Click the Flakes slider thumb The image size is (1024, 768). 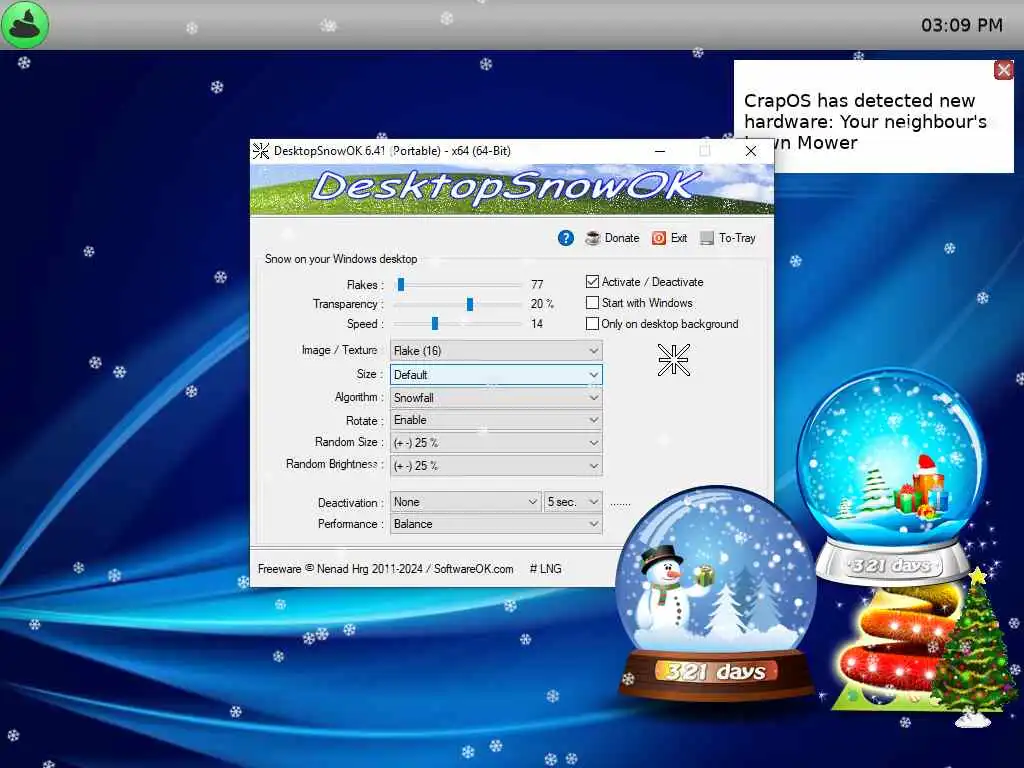click(x=401, y=284)
